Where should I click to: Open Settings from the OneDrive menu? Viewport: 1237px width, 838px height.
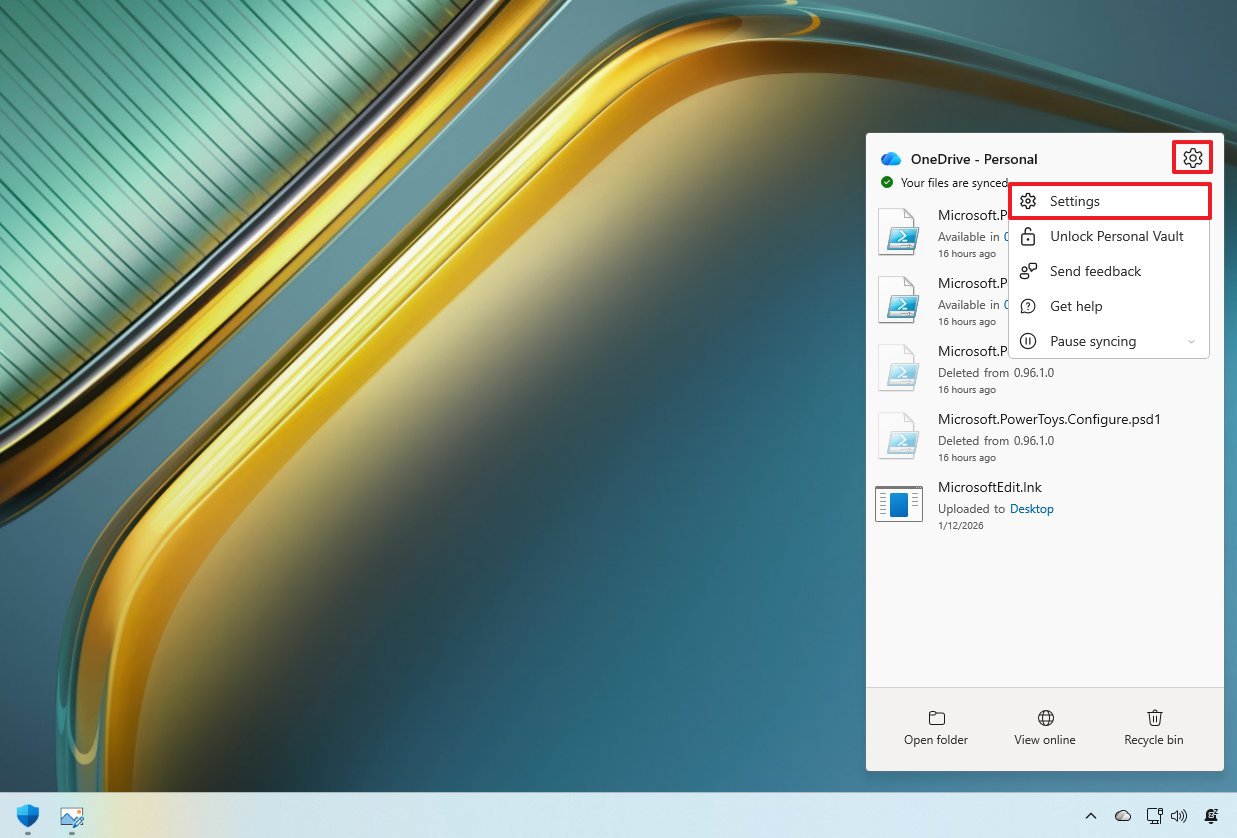[1074, 201]
